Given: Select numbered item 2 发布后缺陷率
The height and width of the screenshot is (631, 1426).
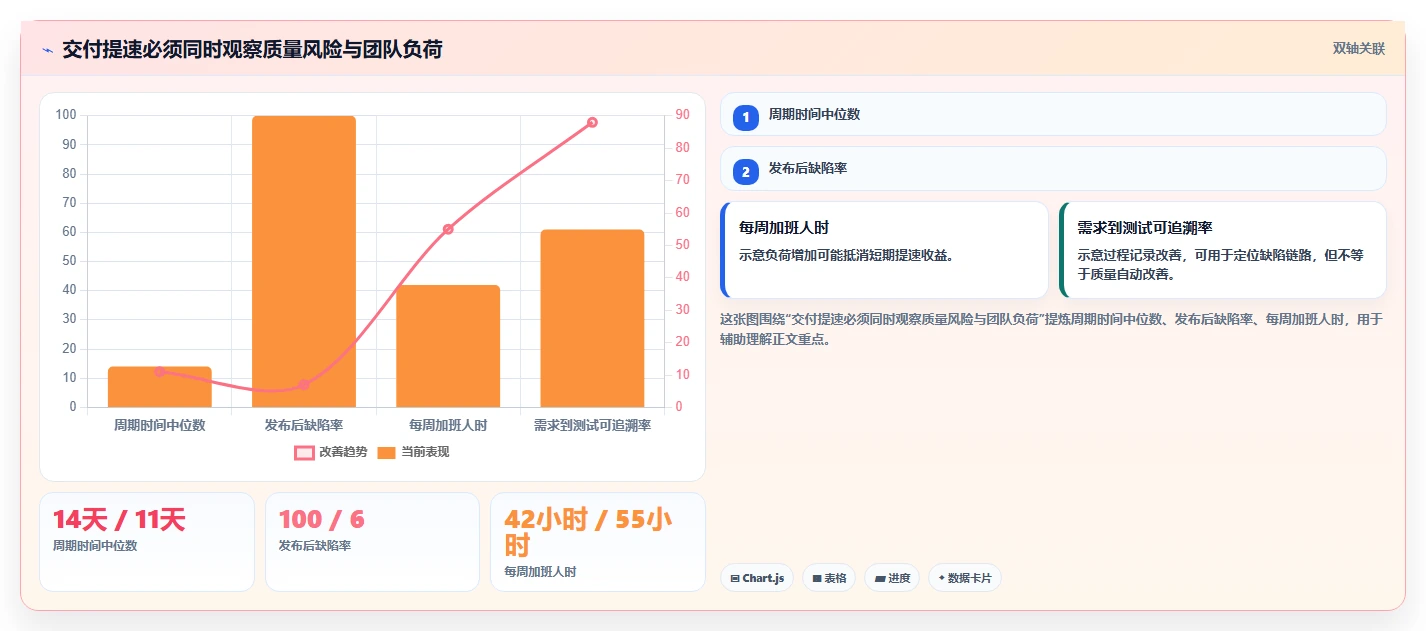Looking at the screenshot, I should pyautogui.click(x=1053, y=168).
